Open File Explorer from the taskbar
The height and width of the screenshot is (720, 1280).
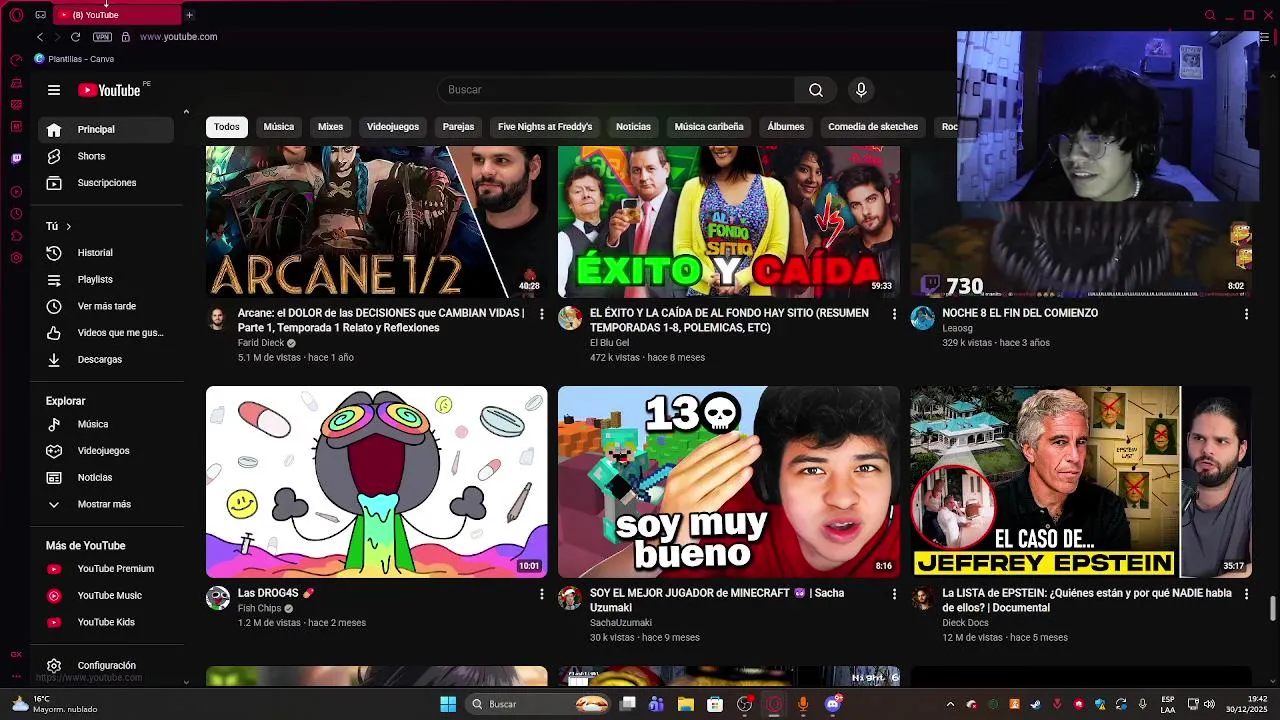pos(686,704)
